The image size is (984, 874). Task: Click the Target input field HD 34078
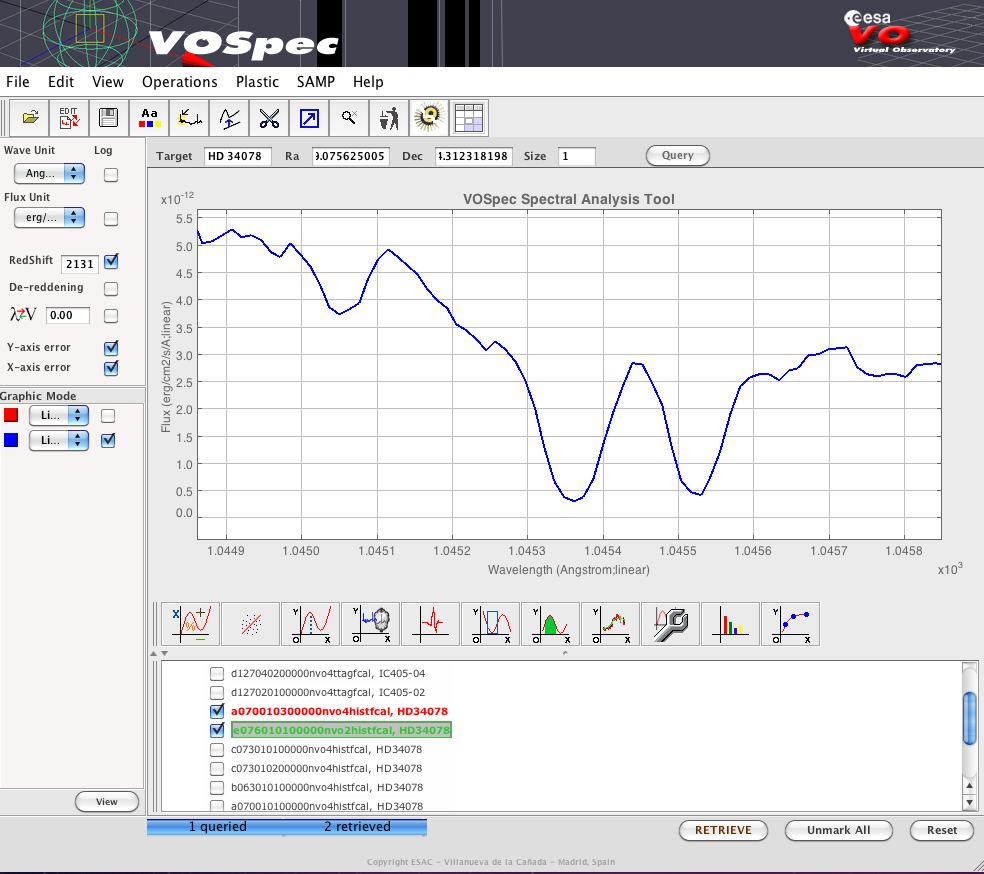237,156
